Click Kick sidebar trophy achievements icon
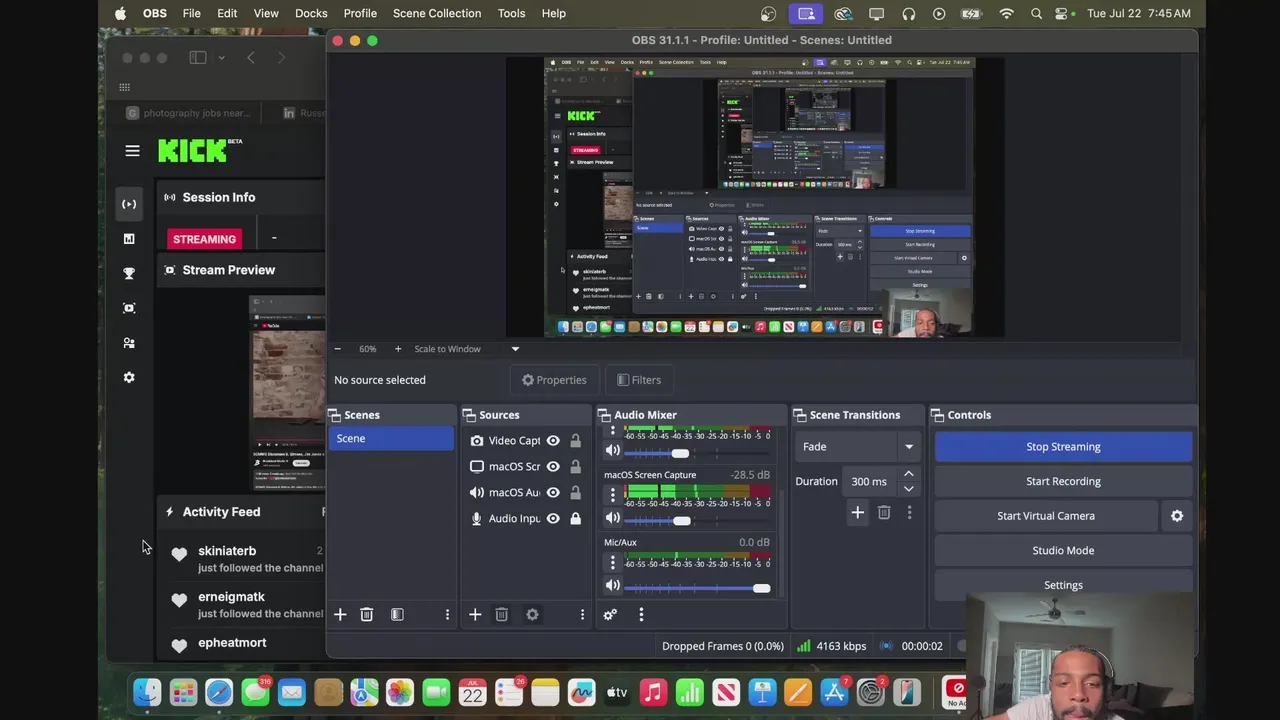Viewport: 1280px width, 720px height. 129,273
